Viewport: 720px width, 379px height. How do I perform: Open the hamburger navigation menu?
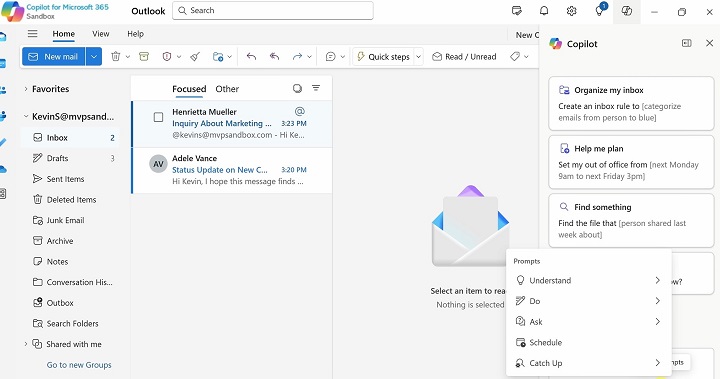click(x=33, y=34)
